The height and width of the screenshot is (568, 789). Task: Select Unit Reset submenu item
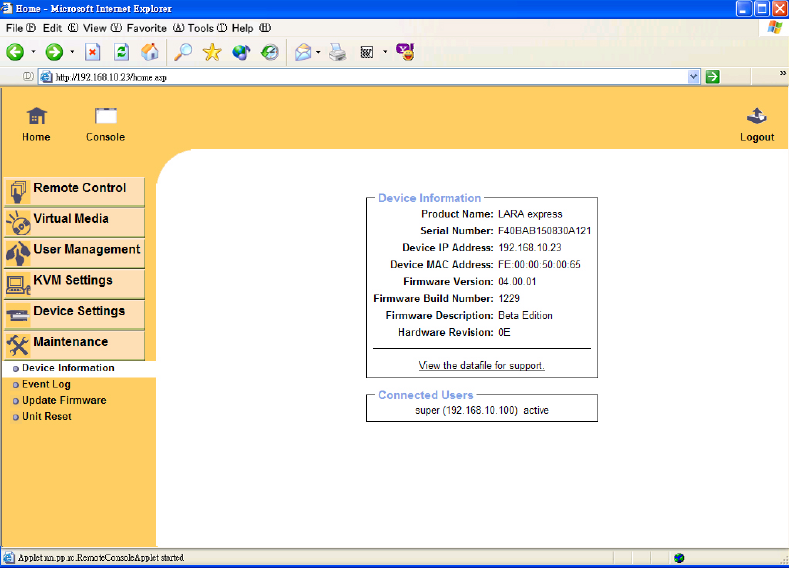[47, 417]
